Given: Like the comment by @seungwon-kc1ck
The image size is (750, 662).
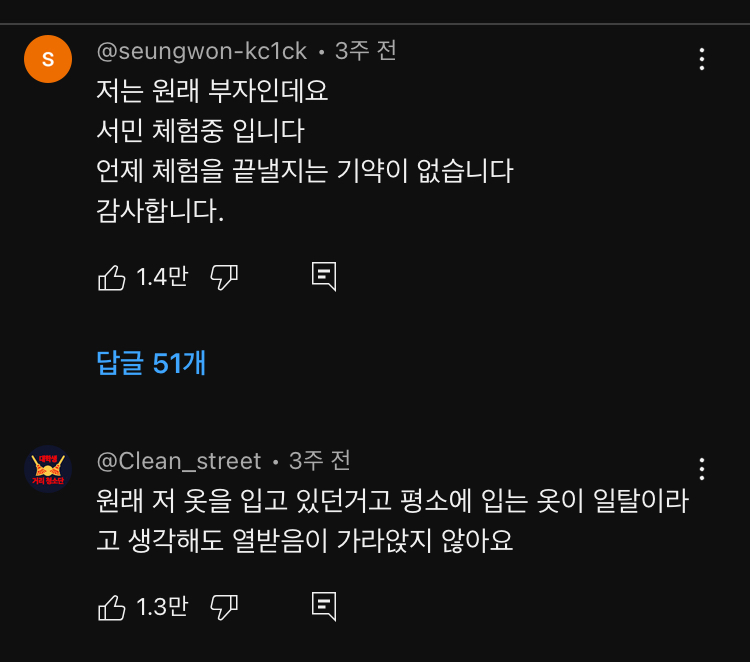Looking at the screenshot, I should pos(112,277).
